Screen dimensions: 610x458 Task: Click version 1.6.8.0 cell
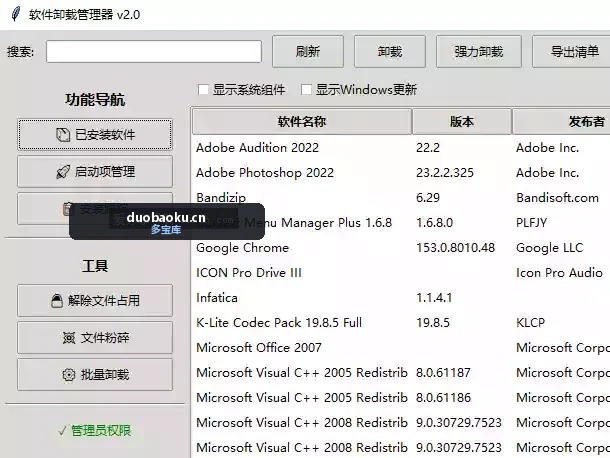click(x=434, y=223)
